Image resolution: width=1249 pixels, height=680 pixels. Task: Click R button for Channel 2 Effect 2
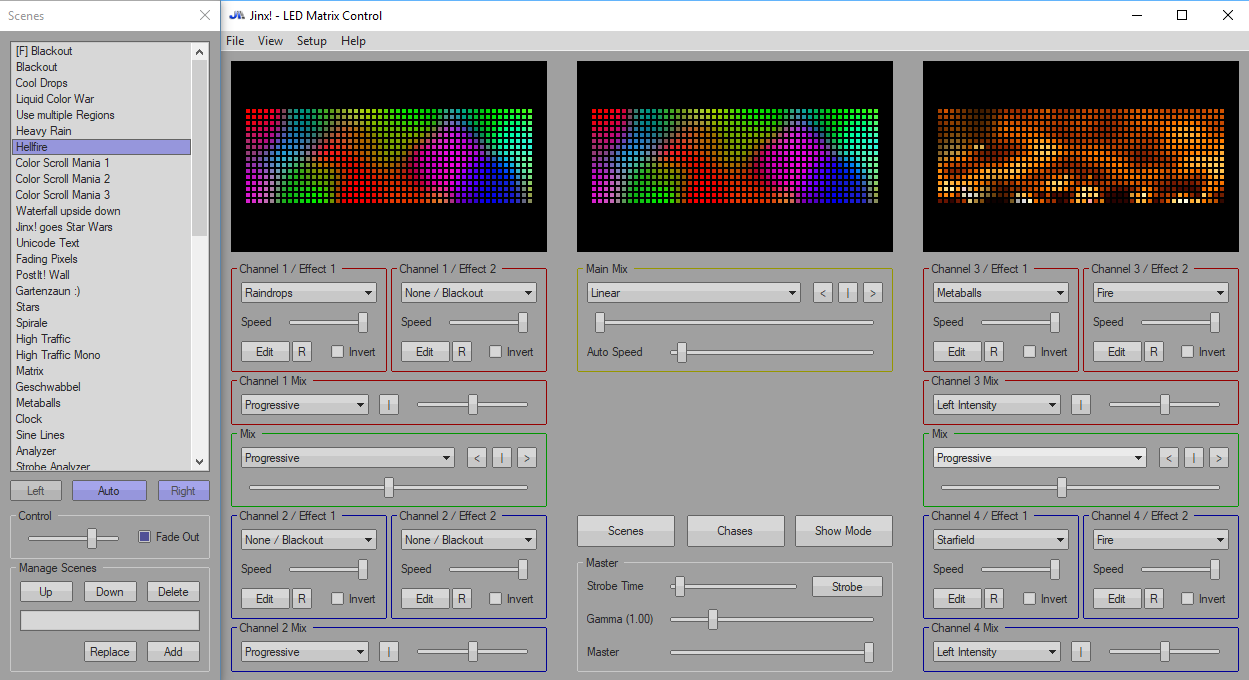click(462, 599)
